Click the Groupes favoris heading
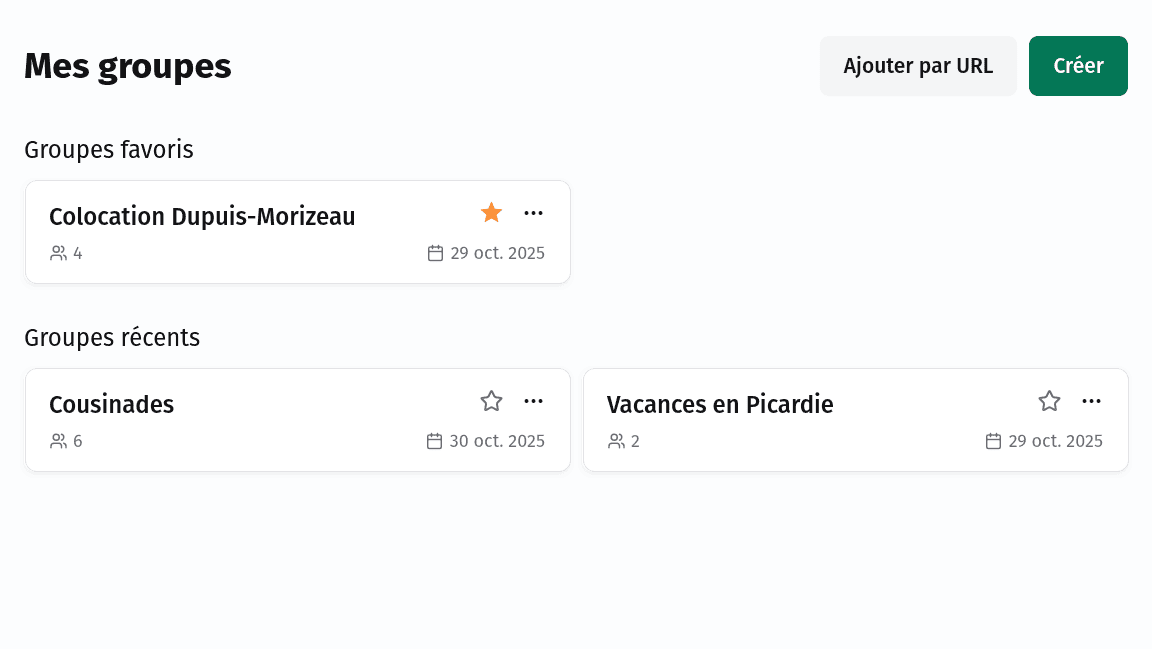The width and height of the screenshot is (1152, 649). pyautogui.click(x=109, y=150)
